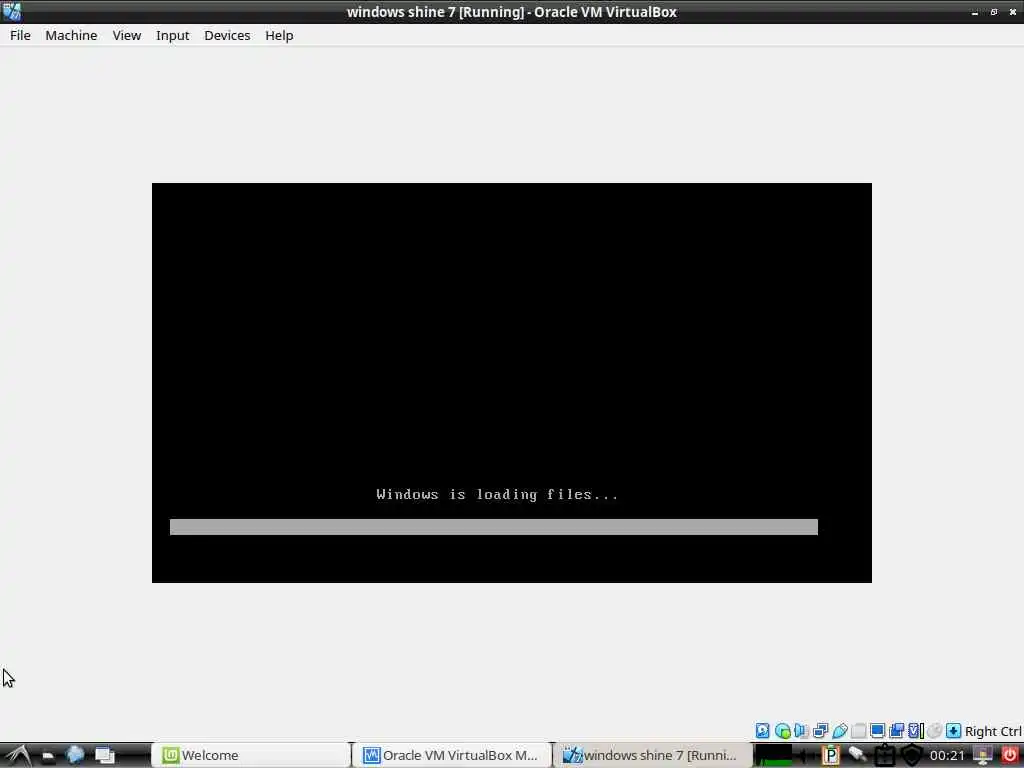Image resolution: width=1024 pixels, height=768 pixels.
Task: Click the red power logout button
Action: pyautogui.click(x=1010, y=755)
